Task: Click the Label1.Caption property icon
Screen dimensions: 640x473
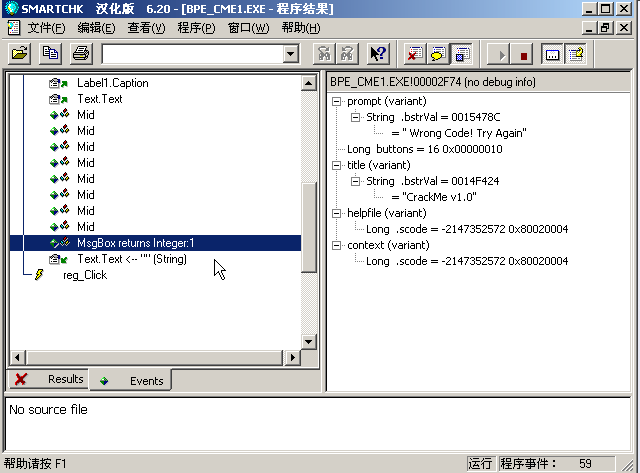Action: (58, 83)
